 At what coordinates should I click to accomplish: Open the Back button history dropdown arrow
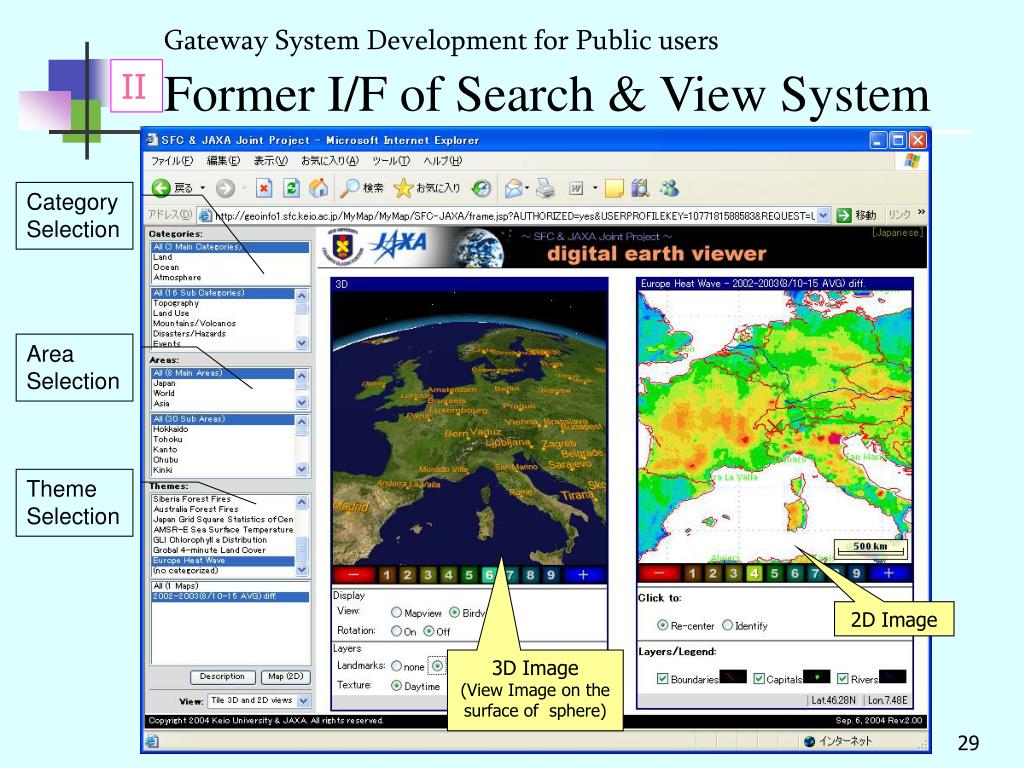(202, 188)
